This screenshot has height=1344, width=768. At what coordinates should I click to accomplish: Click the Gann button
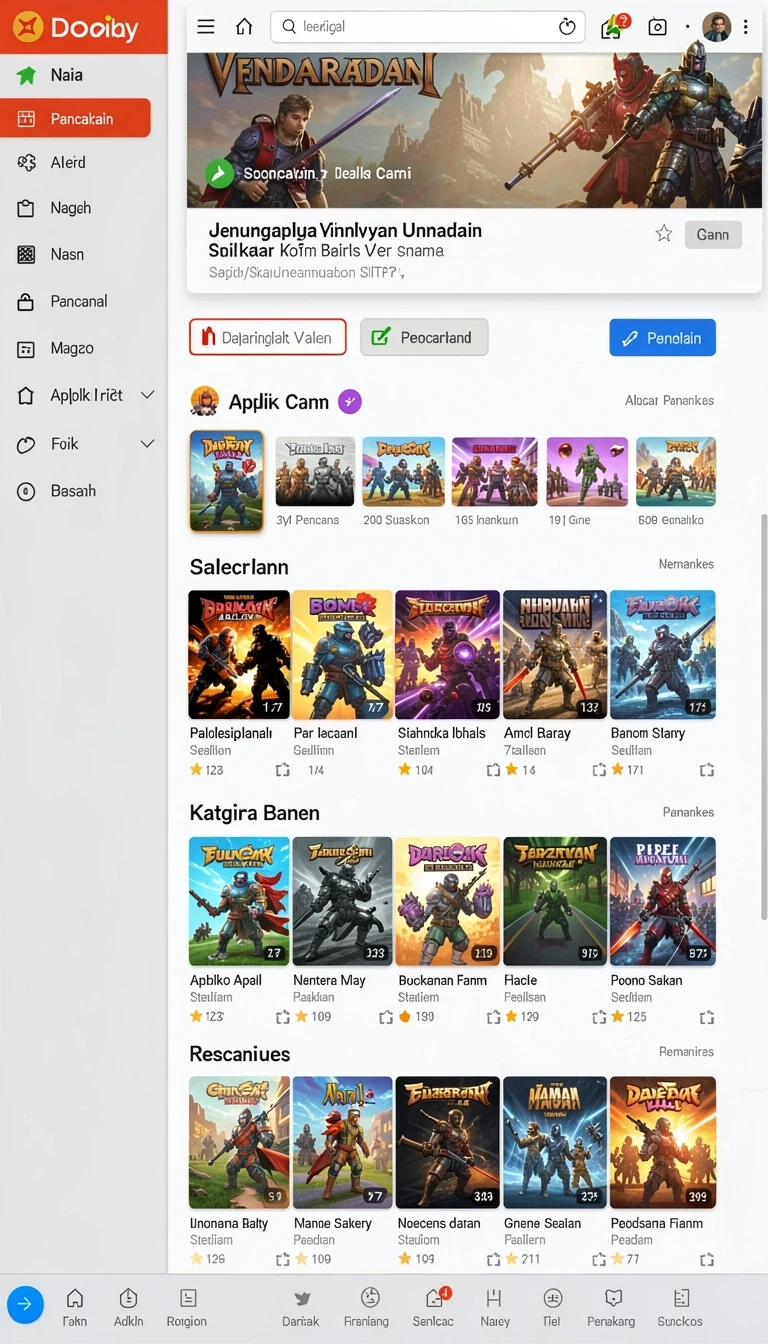click(713, 234)
